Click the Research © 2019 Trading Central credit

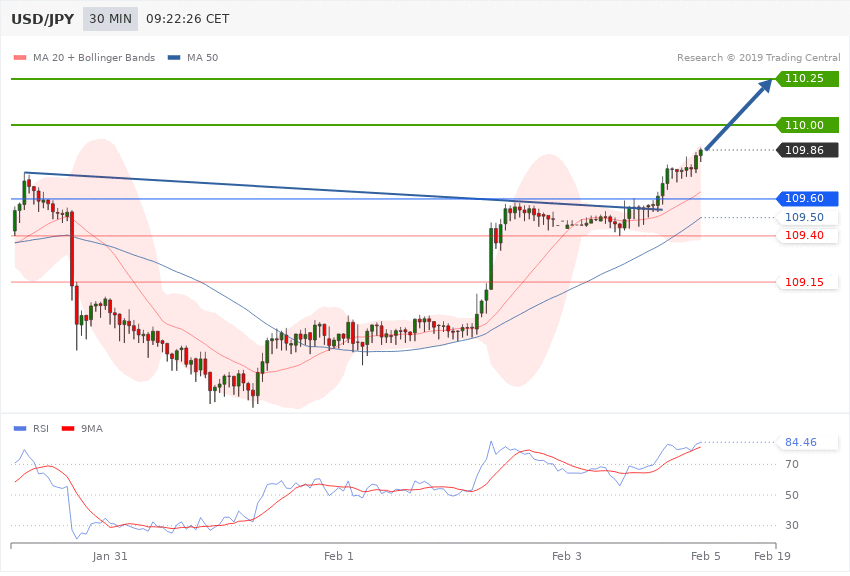click(x=758, y=57)
